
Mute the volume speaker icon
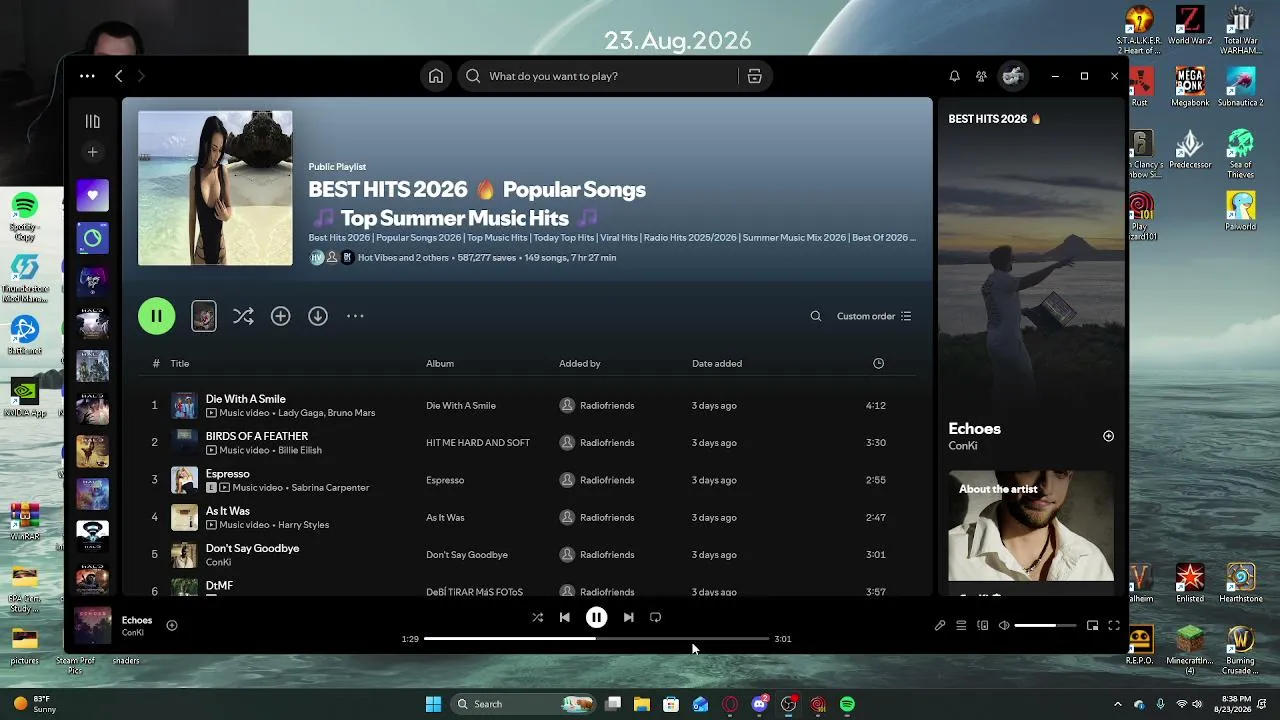1004,626
